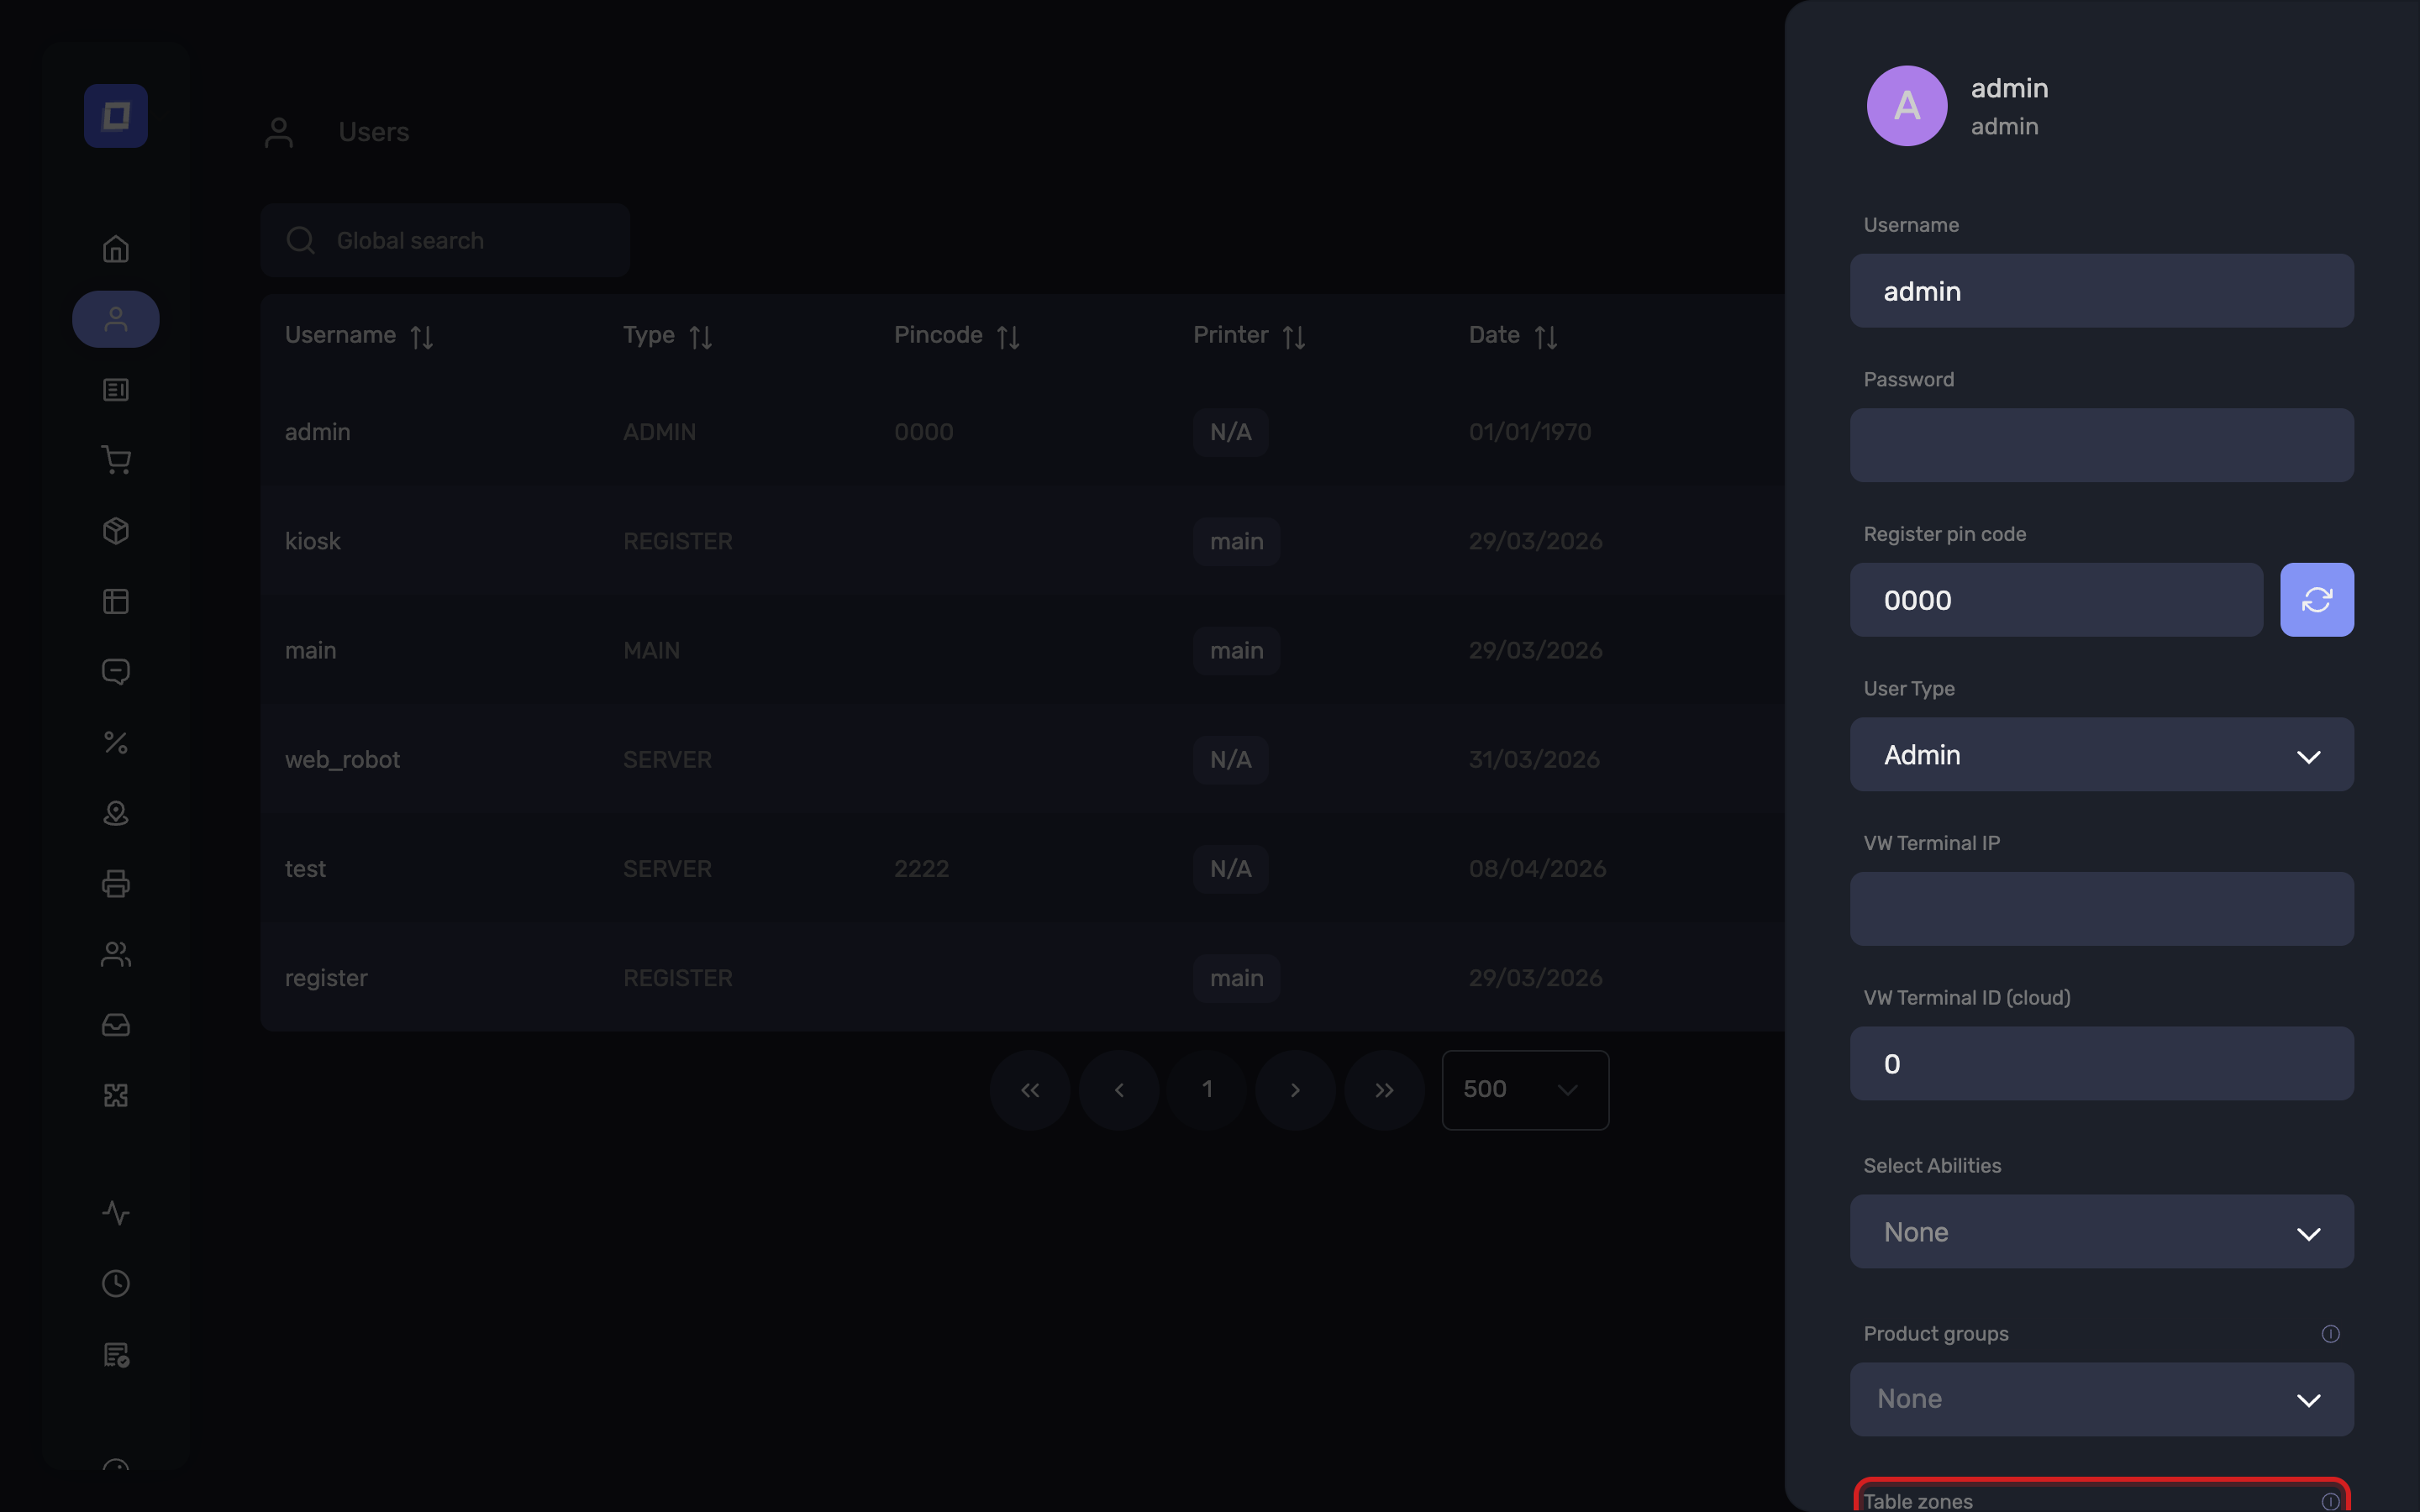Open the home dashboard sidebar icon
The image size is (2420, 1512).
[x=116, y=249]
